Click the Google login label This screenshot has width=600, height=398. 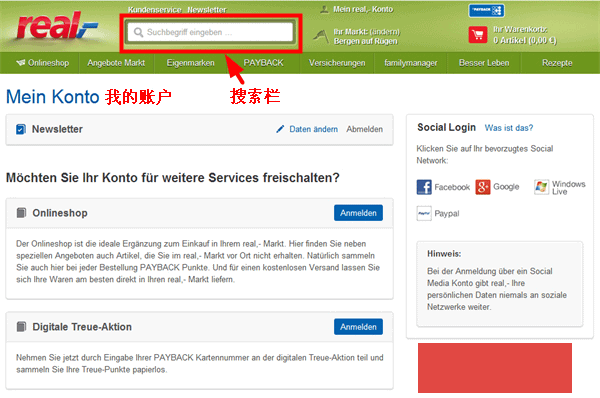pyautogui.click(x=506, y=187)
